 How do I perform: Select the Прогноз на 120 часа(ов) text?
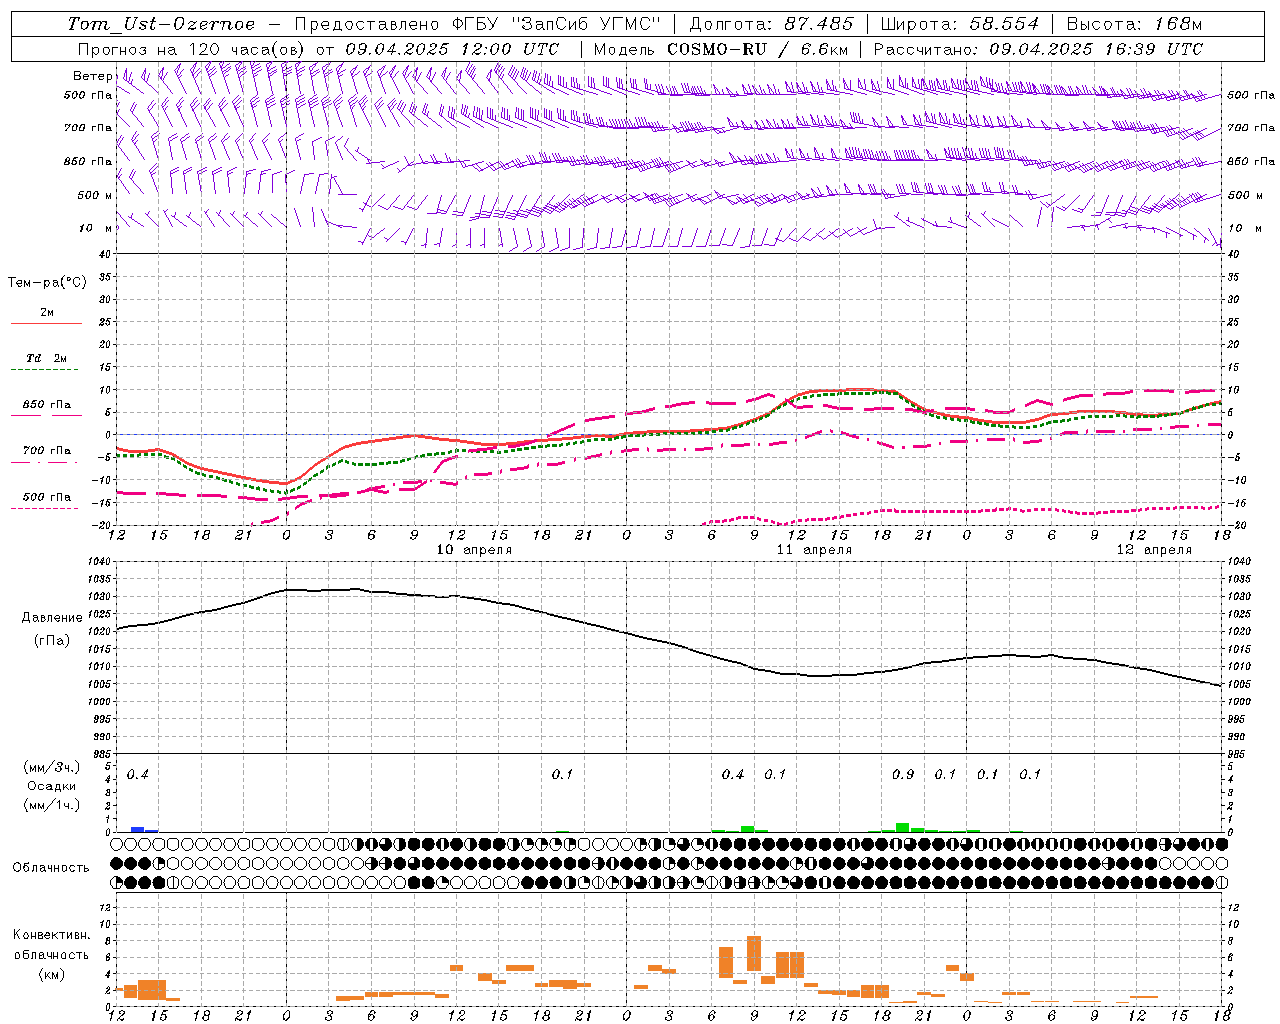pos(192,49)
